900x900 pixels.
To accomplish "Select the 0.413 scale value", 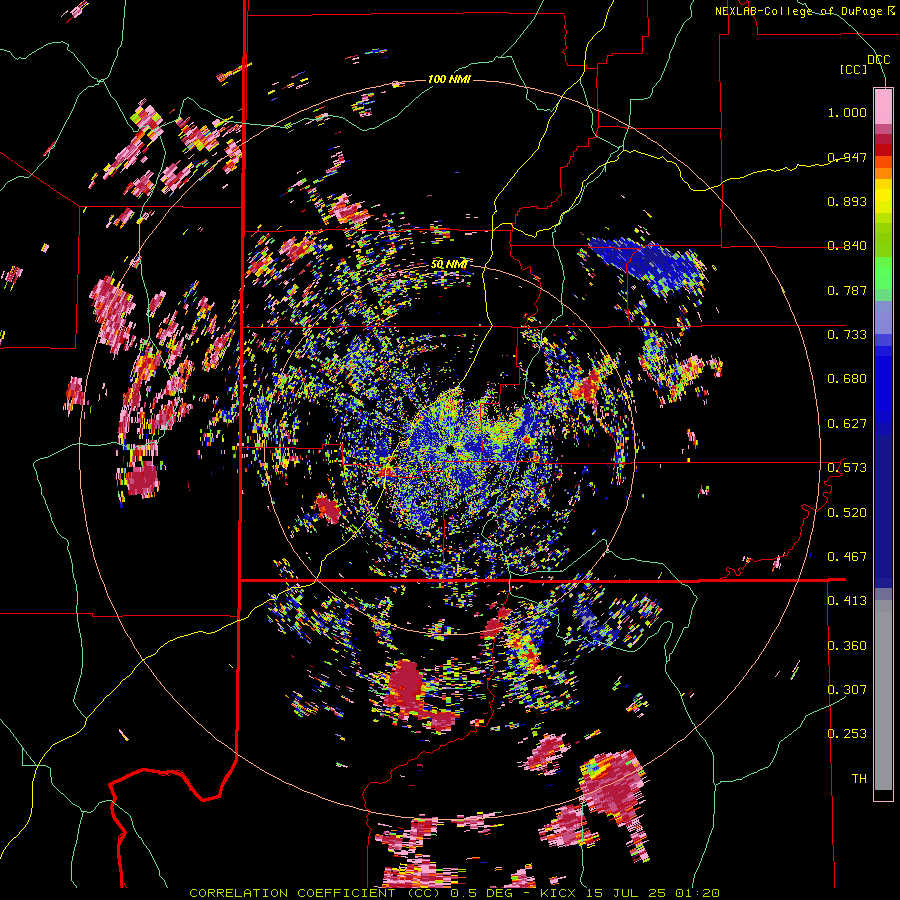I will (847, 601).
